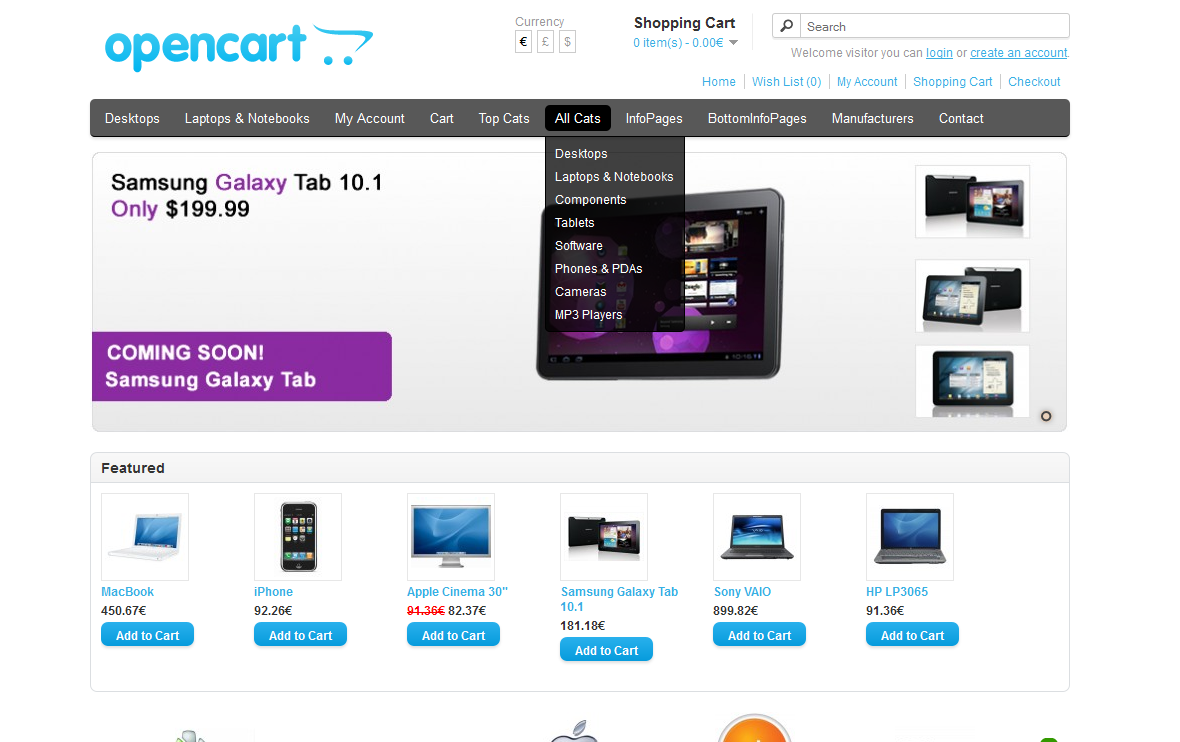1180x742 pixels.
Task: Choose Software in the dropdown
Action: tap(579, 246)
